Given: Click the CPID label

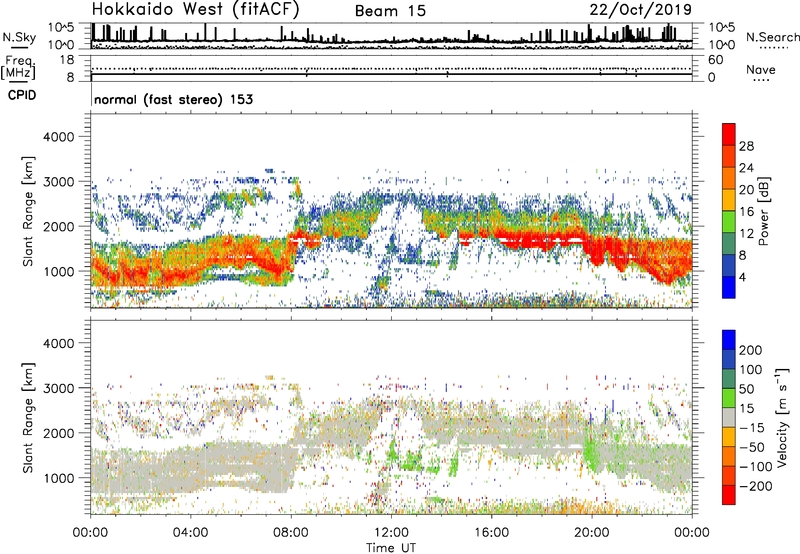Looking at the screenshot, I should point(22,95).
